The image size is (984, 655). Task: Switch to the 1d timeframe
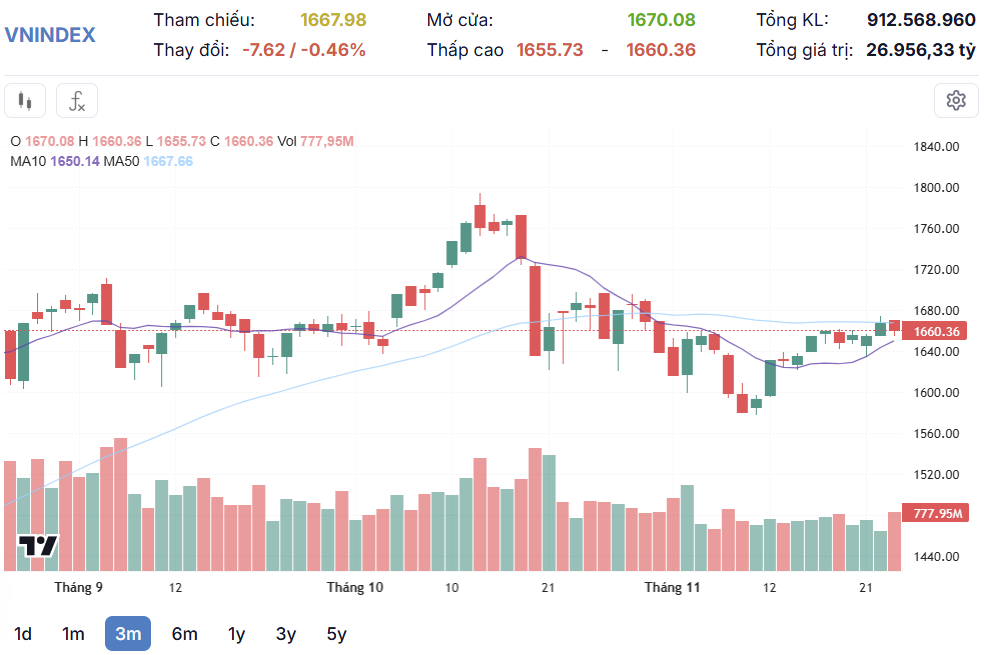23,633
